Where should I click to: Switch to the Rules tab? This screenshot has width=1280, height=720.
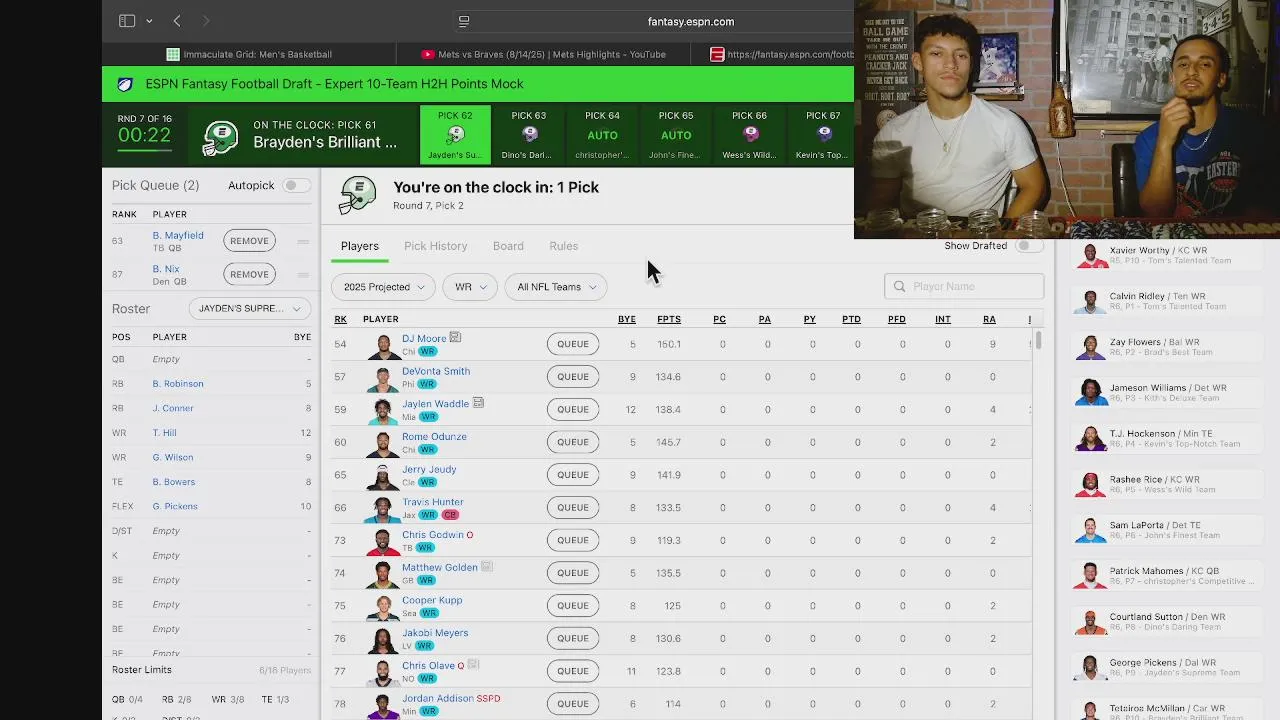pyautogui.click(x=563, y=246)
